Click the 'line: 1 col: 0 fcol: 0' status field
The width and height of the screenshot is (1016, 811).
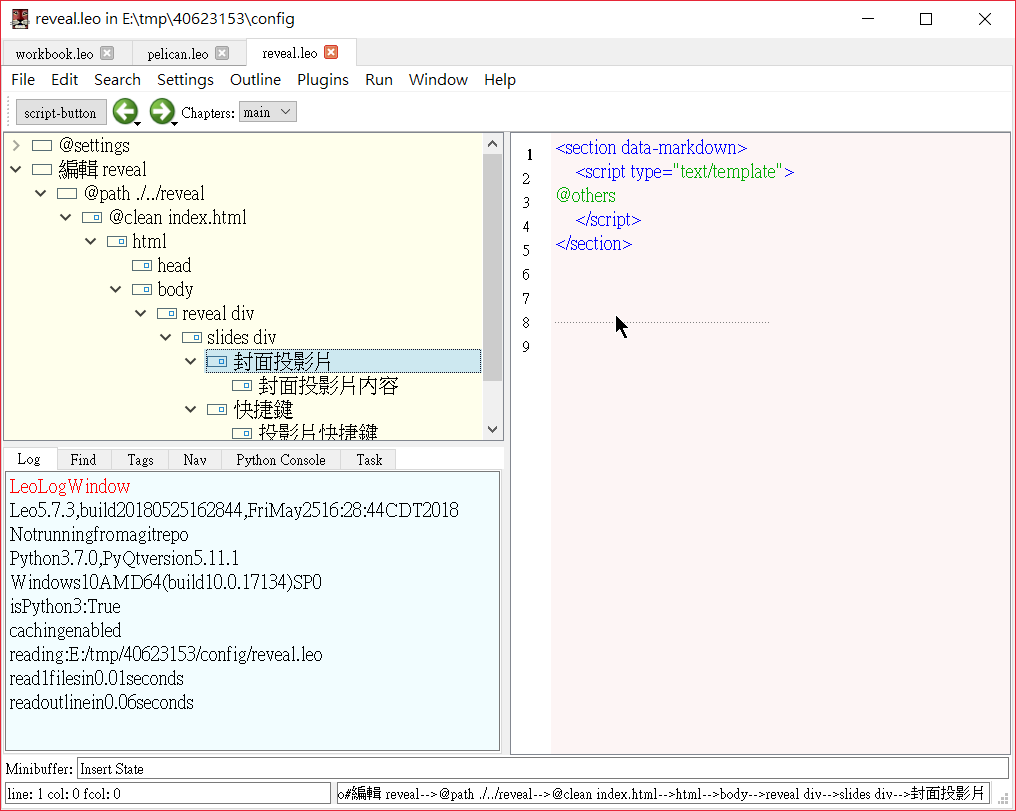tap(168, 794)
